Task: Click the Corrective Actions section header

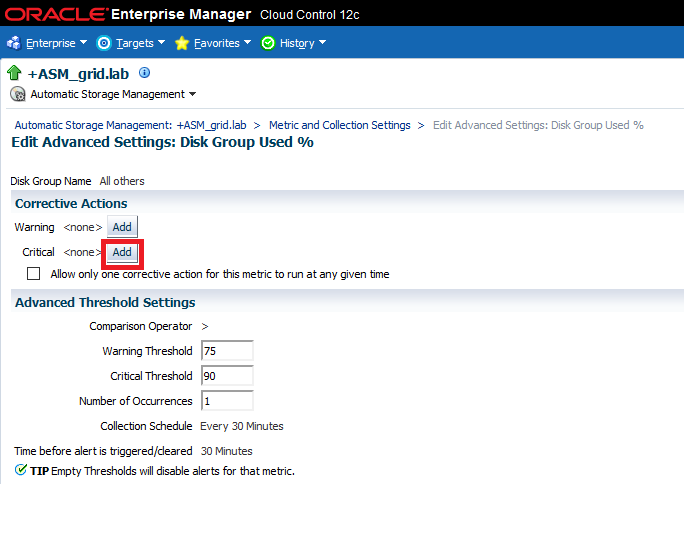Action: pos(71,203)
